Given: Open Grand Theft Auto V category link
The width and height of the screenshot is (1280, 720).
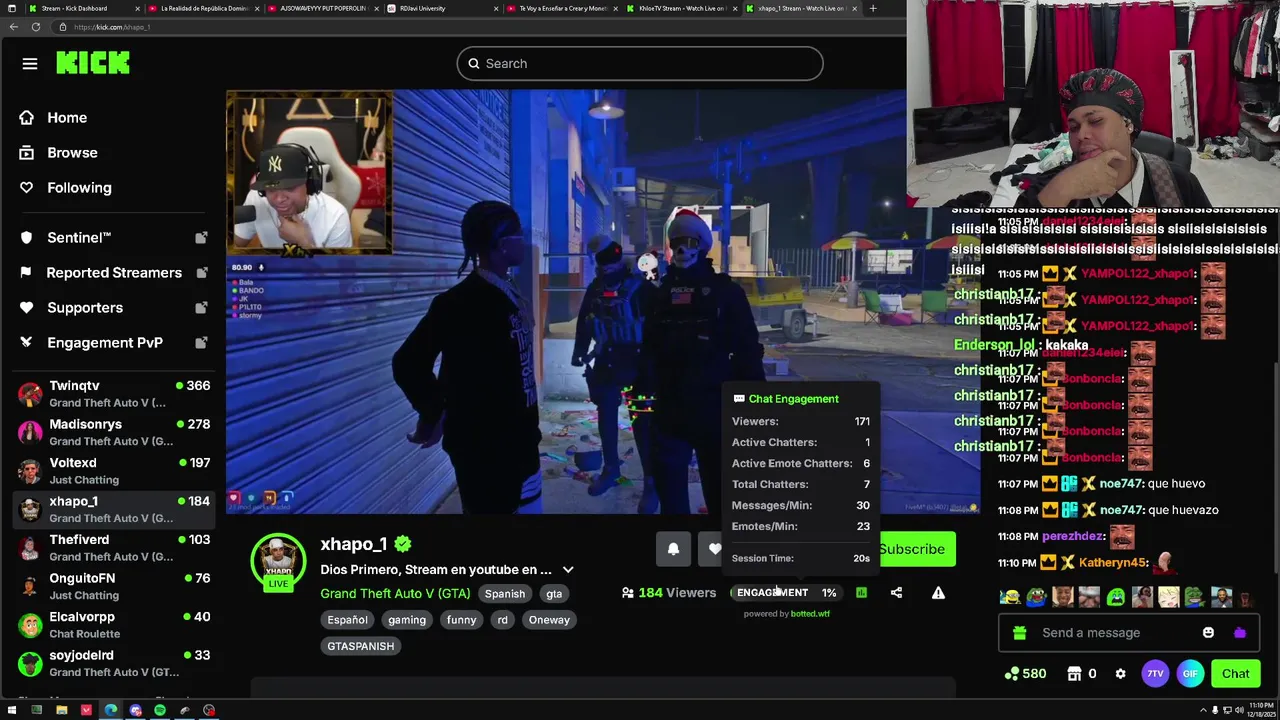Looking at the screenshot, I should 395,594.
